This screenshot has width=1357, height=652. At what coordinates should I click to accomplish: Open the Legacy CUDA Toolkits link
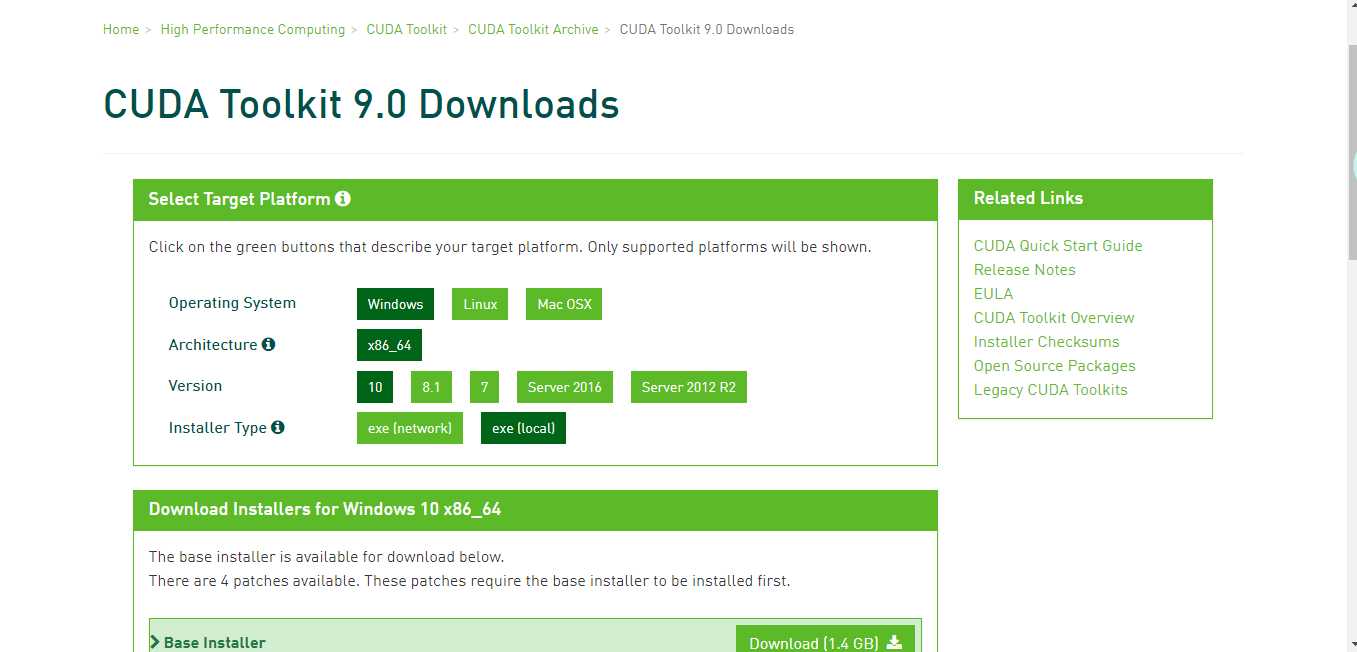[x=1051, y=390]
